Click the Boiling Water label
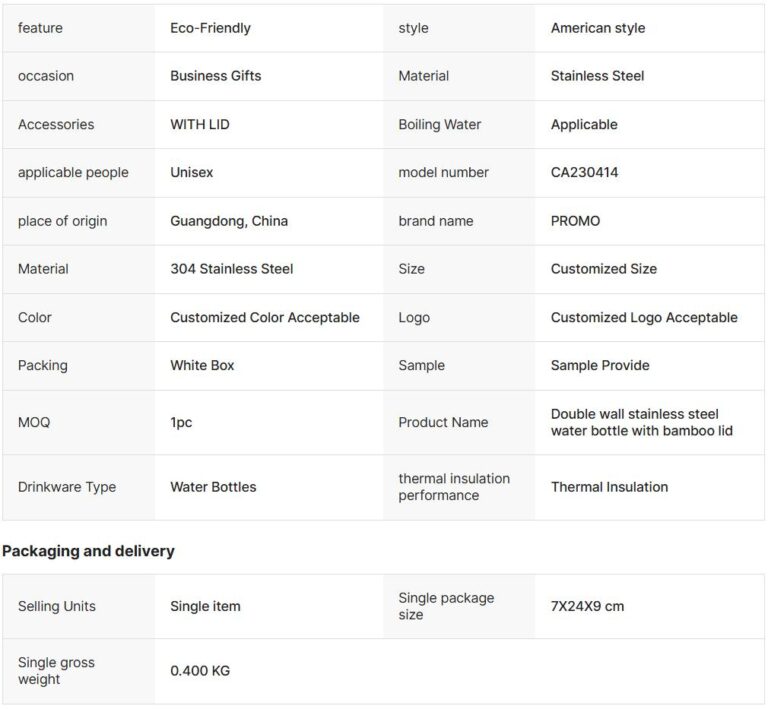 tap(439, 125)
